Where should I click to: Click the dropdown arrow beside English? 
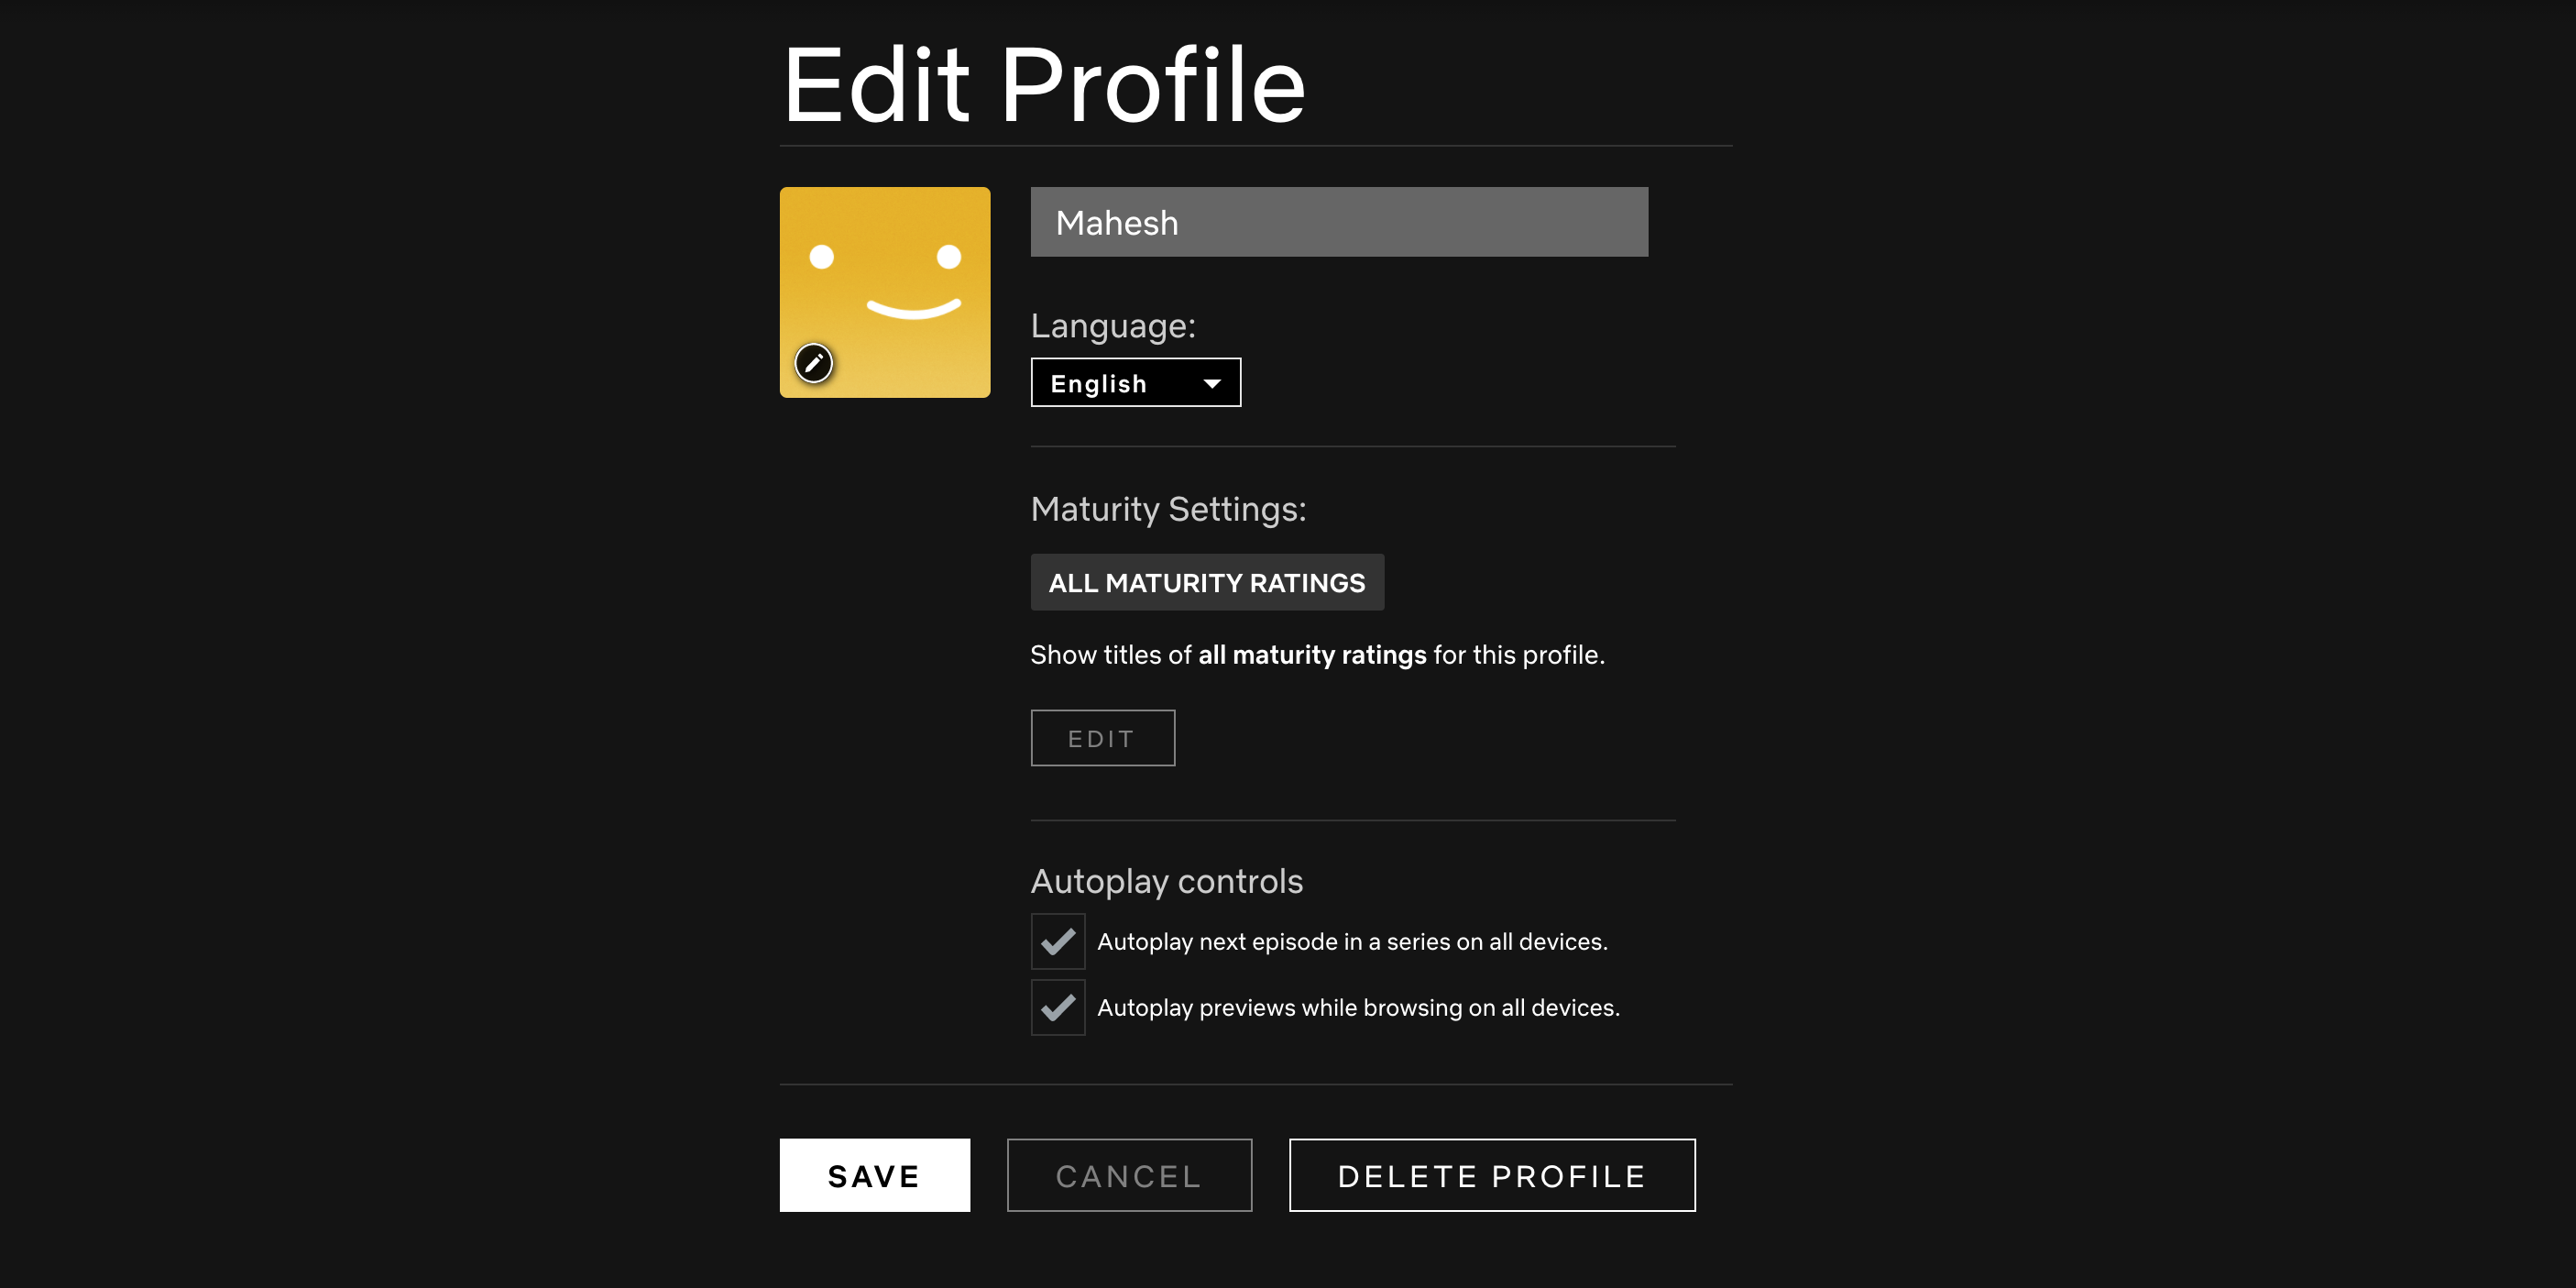coord(1212,383)
